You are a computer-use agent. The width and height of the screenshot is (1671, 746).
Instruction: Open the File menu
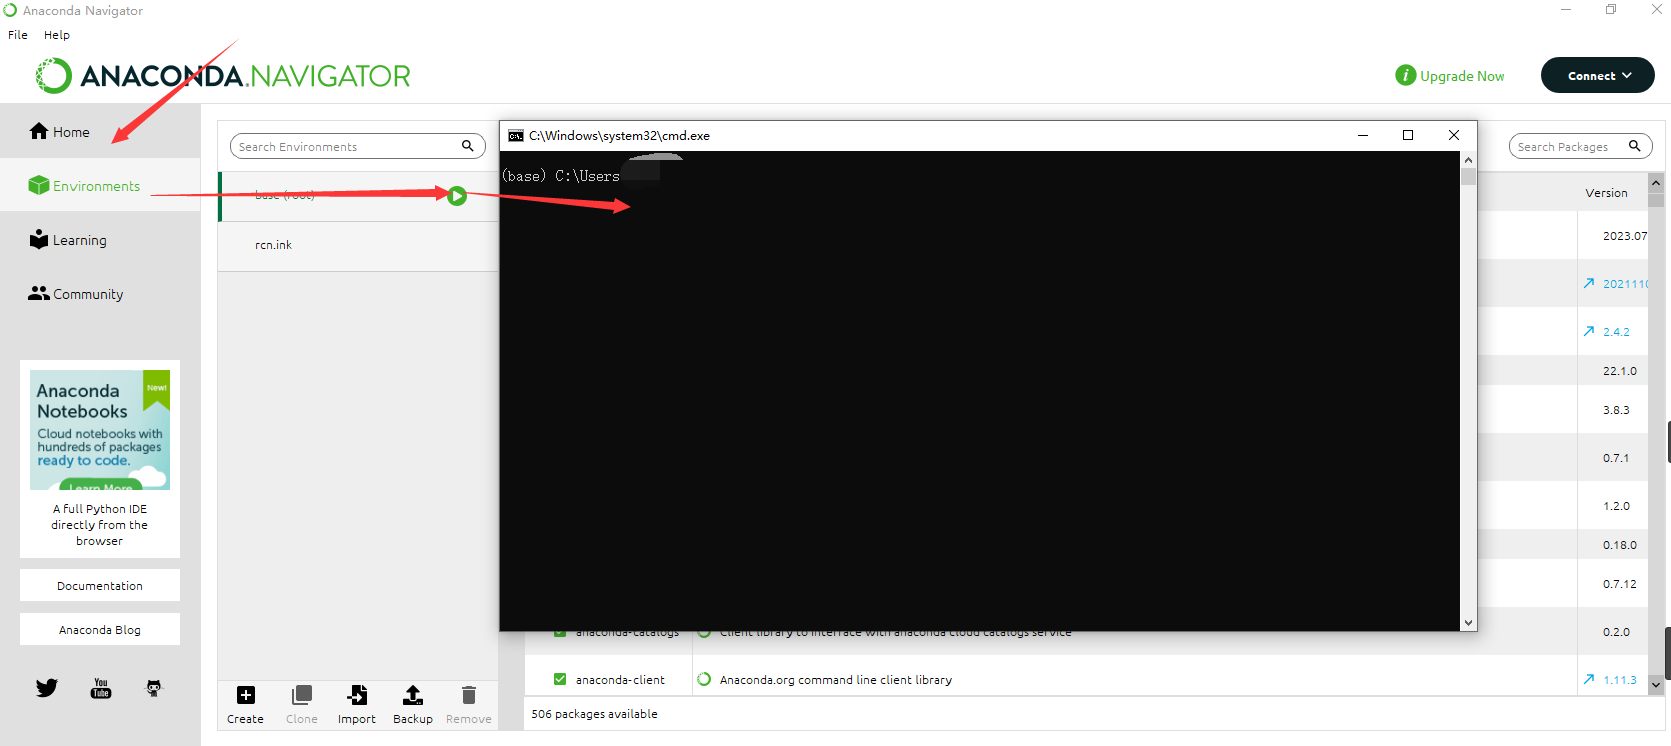point(18,34)
